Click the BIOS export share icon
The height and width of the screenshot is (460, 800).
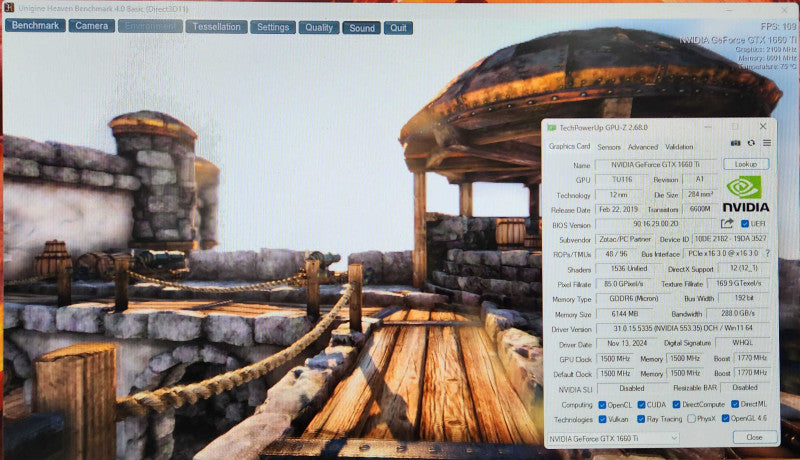[727, 223]
